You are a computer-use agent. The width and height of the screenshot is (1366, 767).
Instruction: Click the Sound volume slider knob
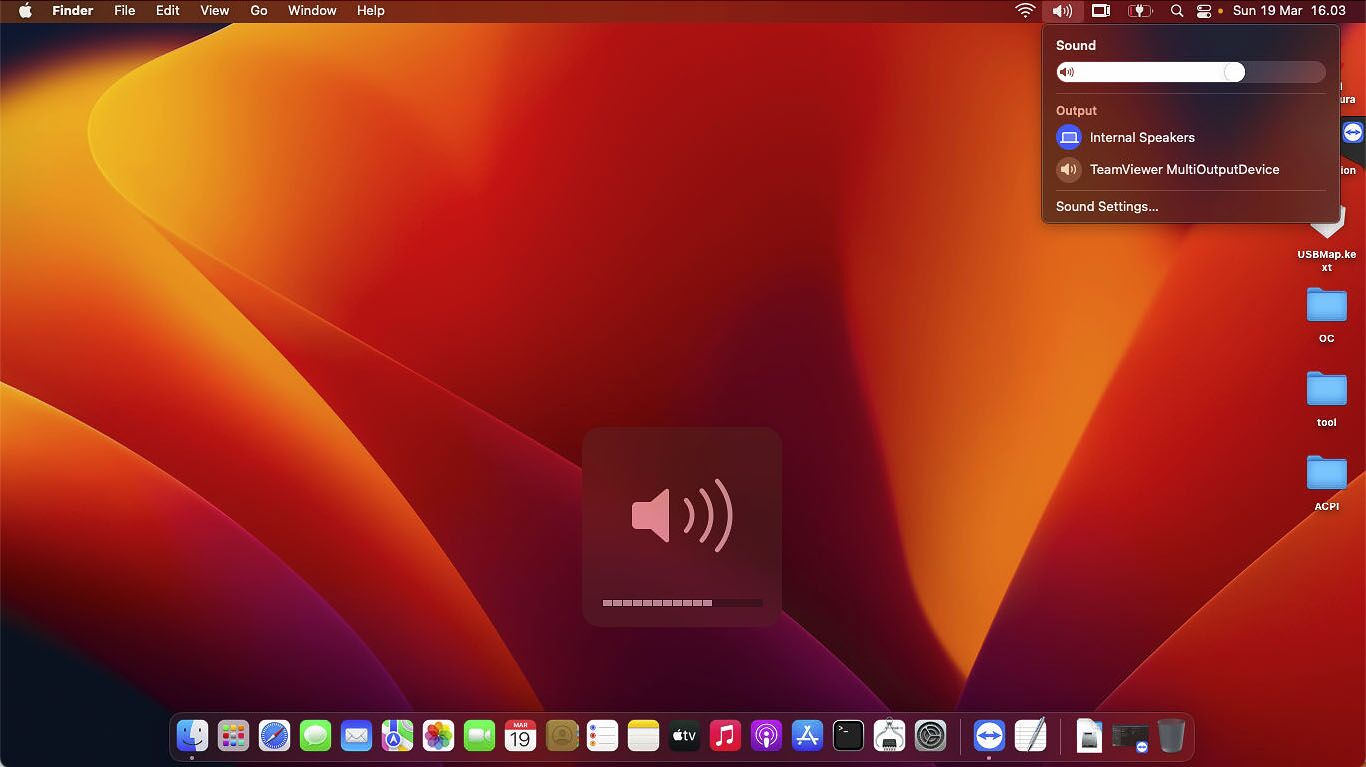1234,72
